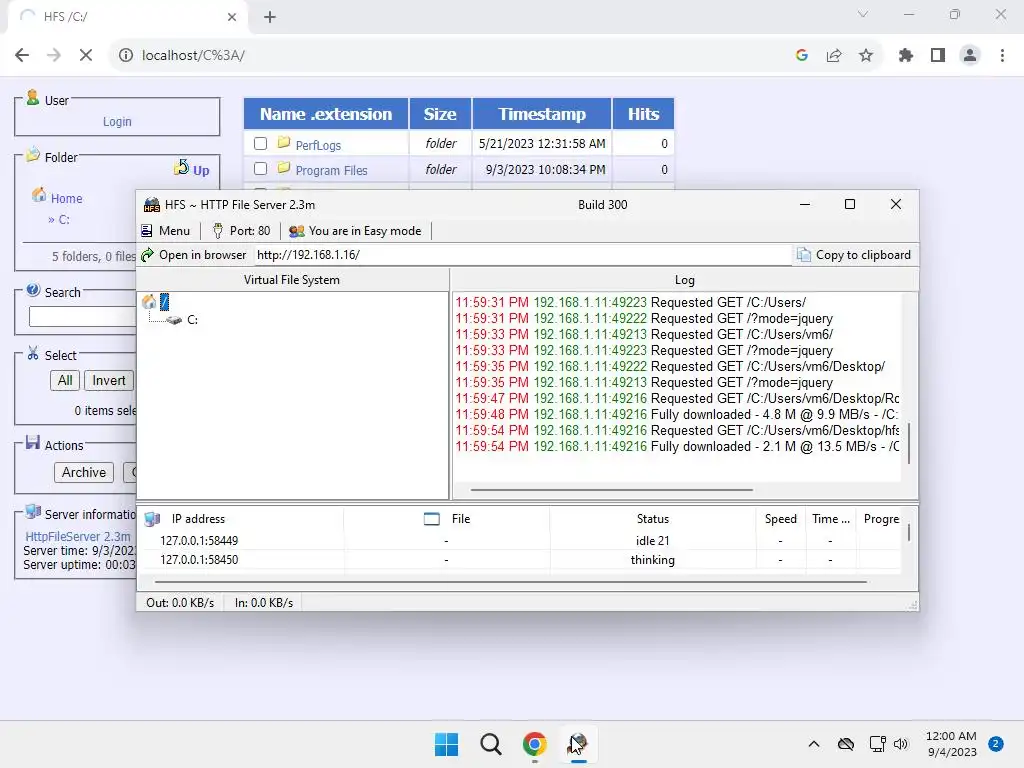Click connections list horizontal scrollbar
Viewport: 1024px width, 768px height.
point(511,581)
